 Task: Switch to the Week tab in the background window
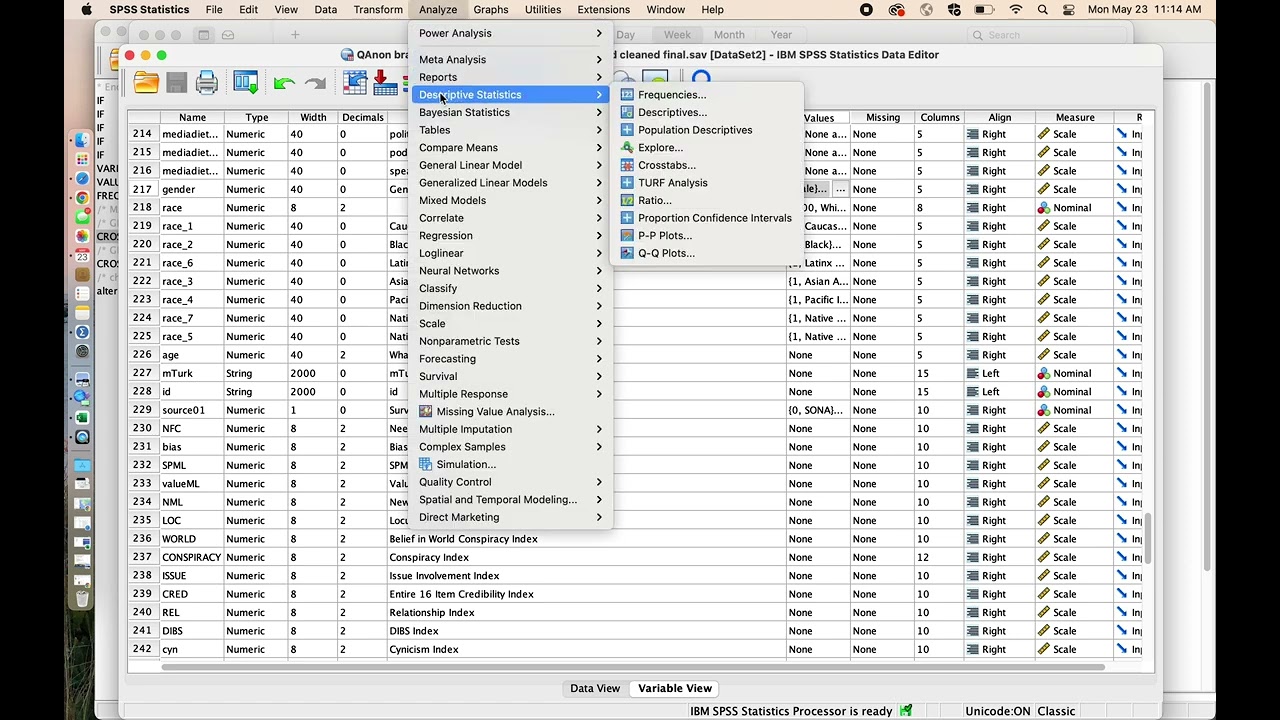pos(677,34)
